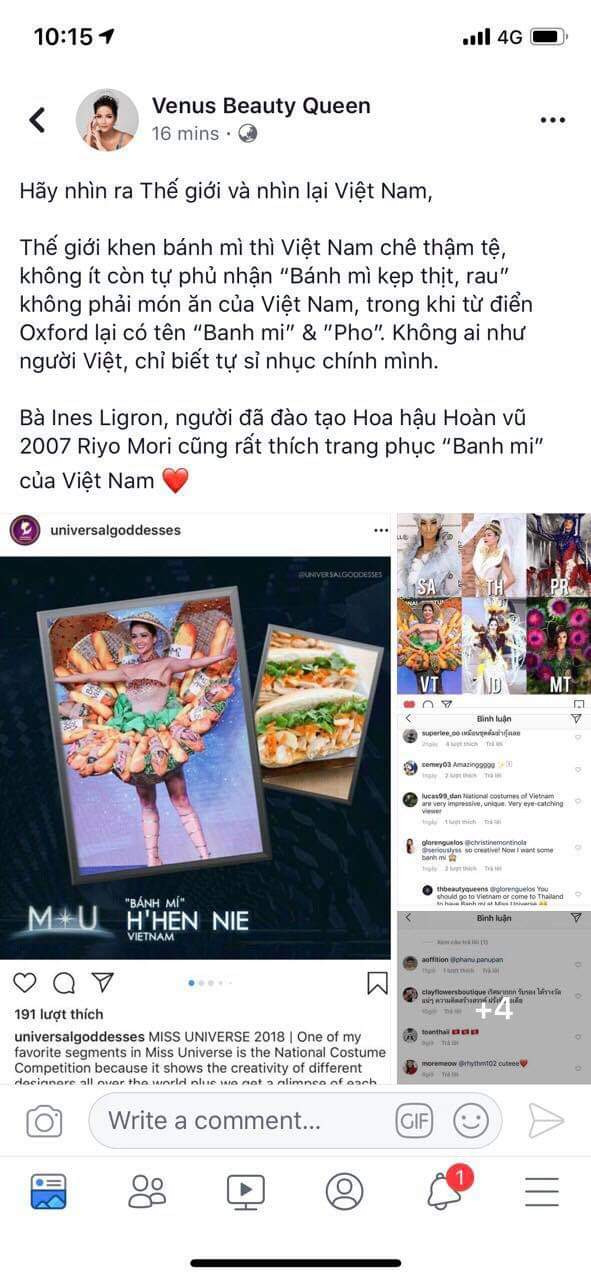
Task: Open the national costumes collage photo
Action: [x=494, y=604]
